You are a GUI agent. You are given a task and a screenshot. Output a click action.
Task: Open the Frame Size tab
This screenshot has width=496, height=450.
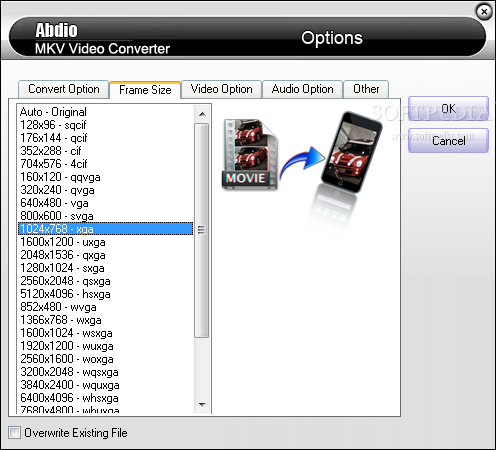point(145,90)
